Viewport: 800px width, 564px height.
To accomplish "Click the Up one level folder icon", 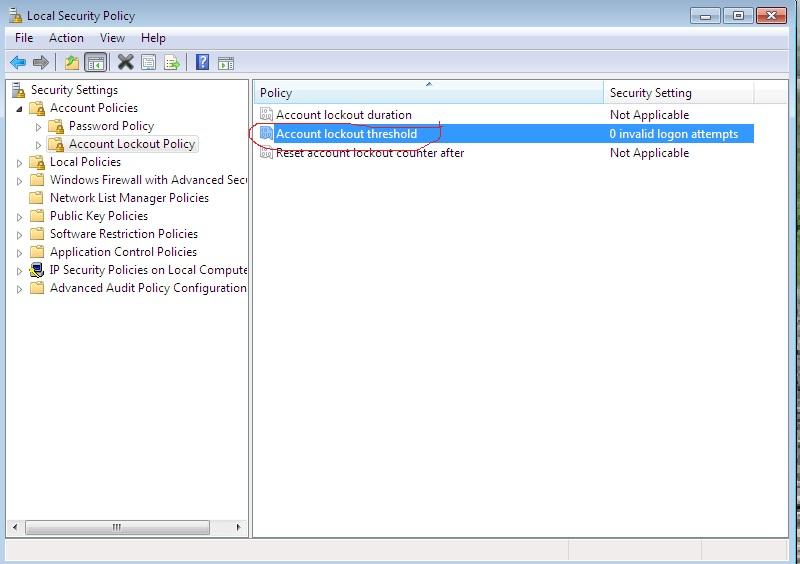I will tap(72, 63).
